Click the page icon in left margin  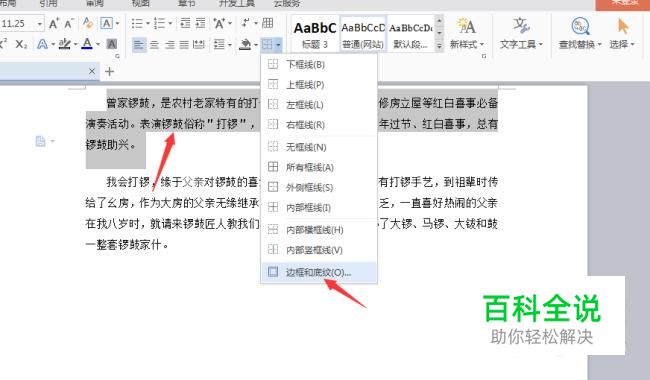41,141
